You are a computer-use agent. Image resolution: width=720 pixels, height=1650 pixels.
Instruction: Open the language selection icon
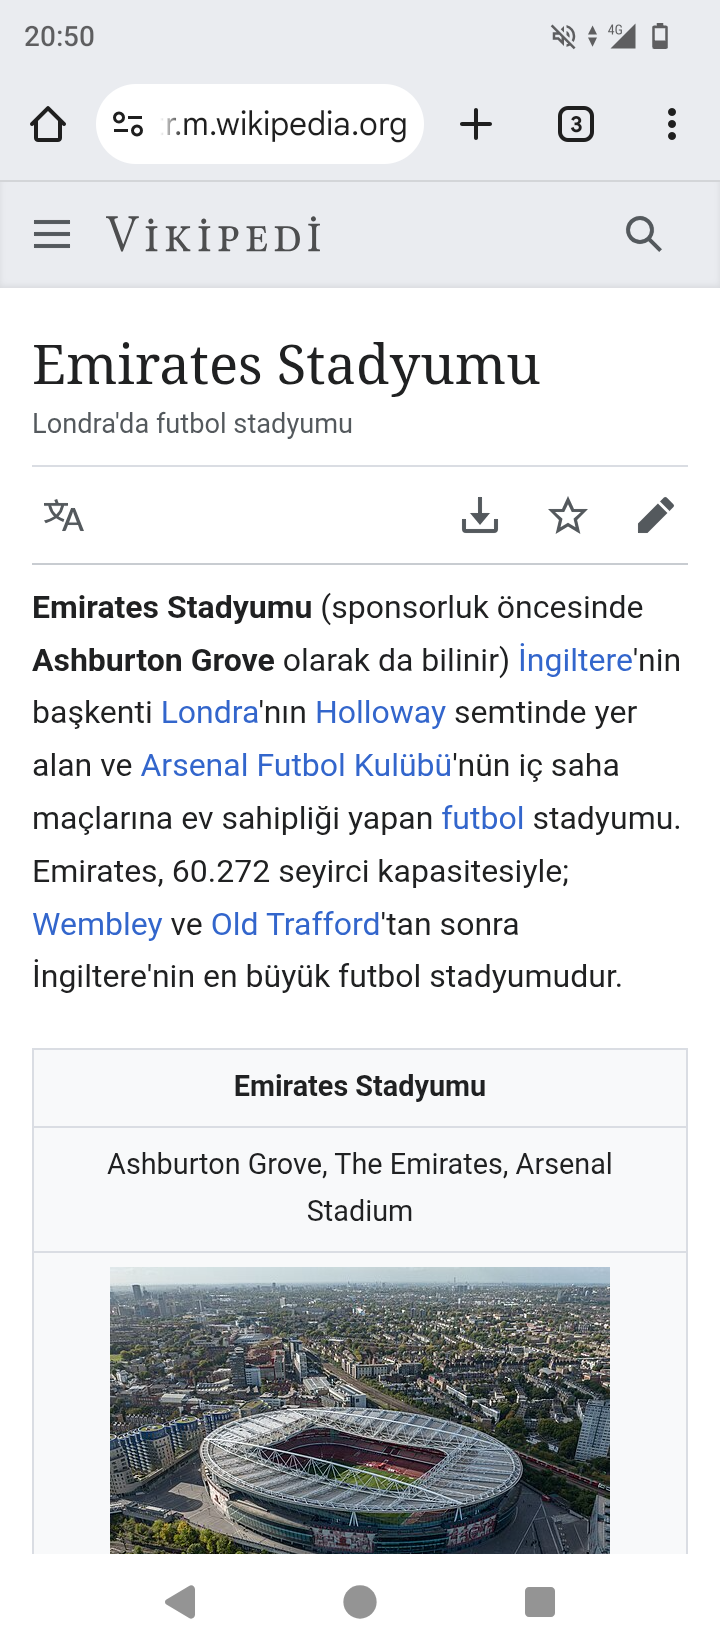pyautogui.click(x=64, y=516)
